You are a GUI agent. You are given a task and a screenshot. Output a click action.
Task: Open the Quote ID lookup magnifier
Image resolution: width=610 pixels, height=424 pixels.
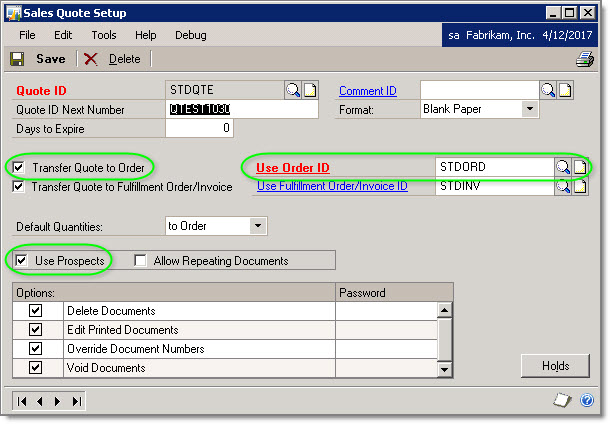pyautogui.click(x=293, y=90)
